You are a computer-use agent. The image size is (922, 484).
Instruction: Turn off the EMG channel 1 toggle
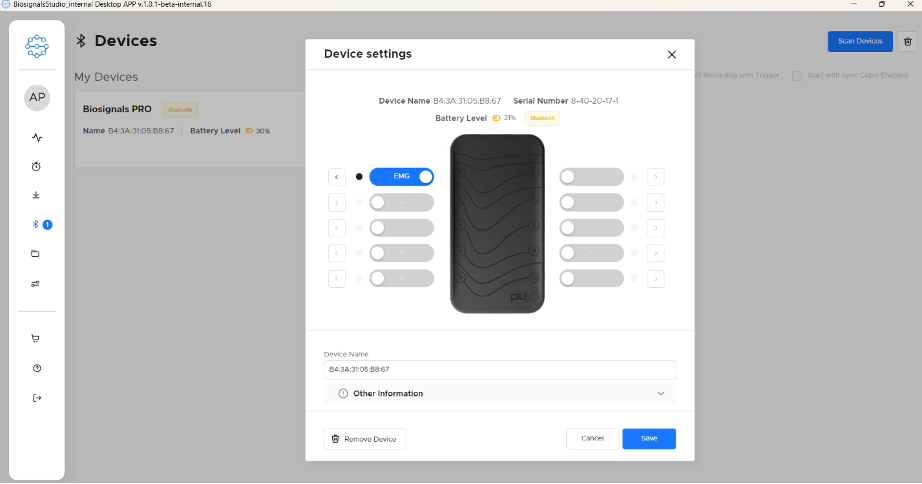[x=402, y=176]
